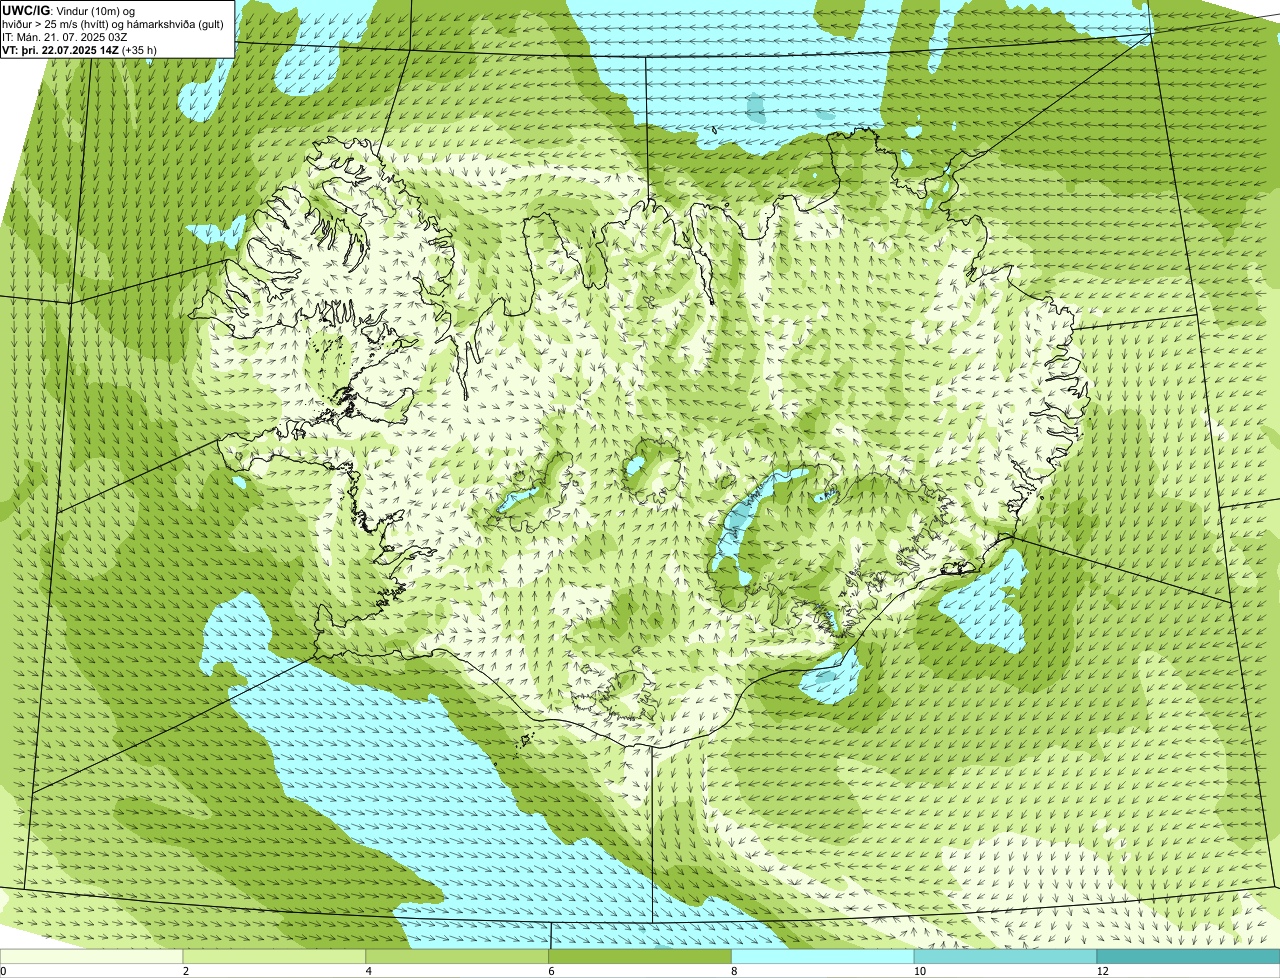Image resolution: width=1280 pixels, height=978 pixels.
Task: Click the above-12 m/s teal legend segment
Action: (x=1189, y=956)
